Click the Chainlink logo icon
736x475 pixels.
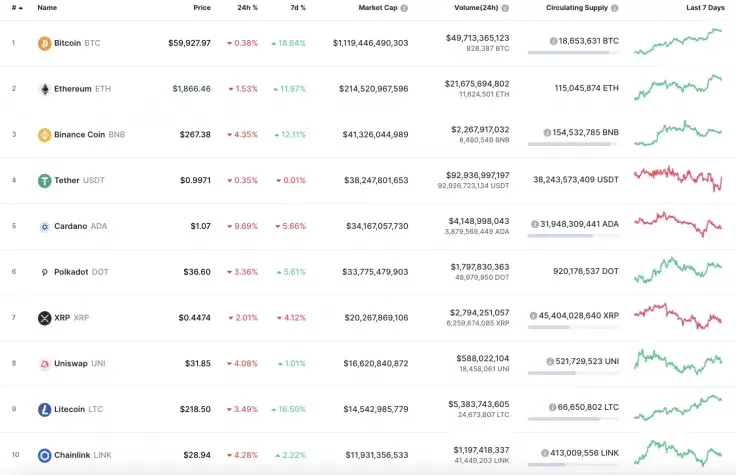coord(44,455)
